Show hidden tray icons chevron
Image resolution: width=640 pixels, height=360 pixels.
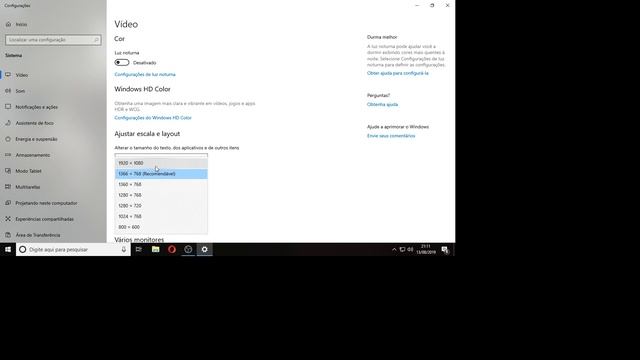394,249
